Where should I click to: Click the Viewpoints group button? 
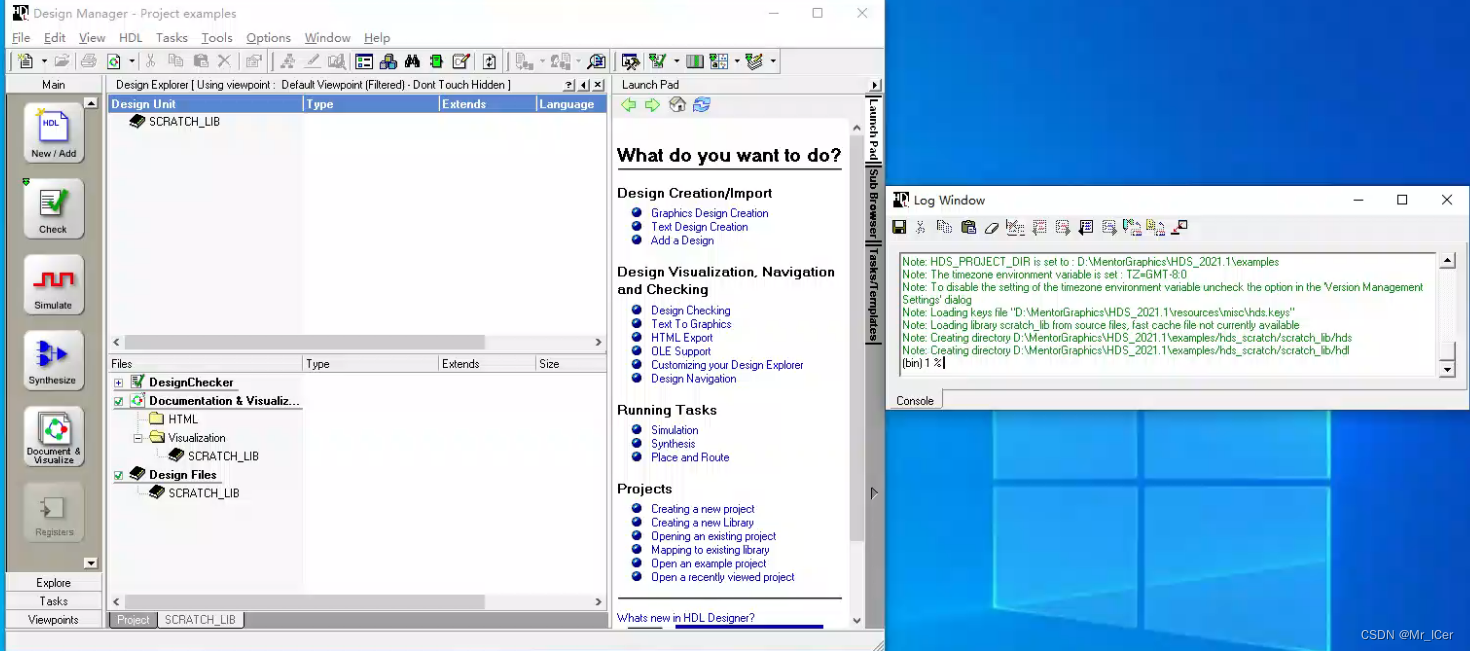tap(54, 620)
